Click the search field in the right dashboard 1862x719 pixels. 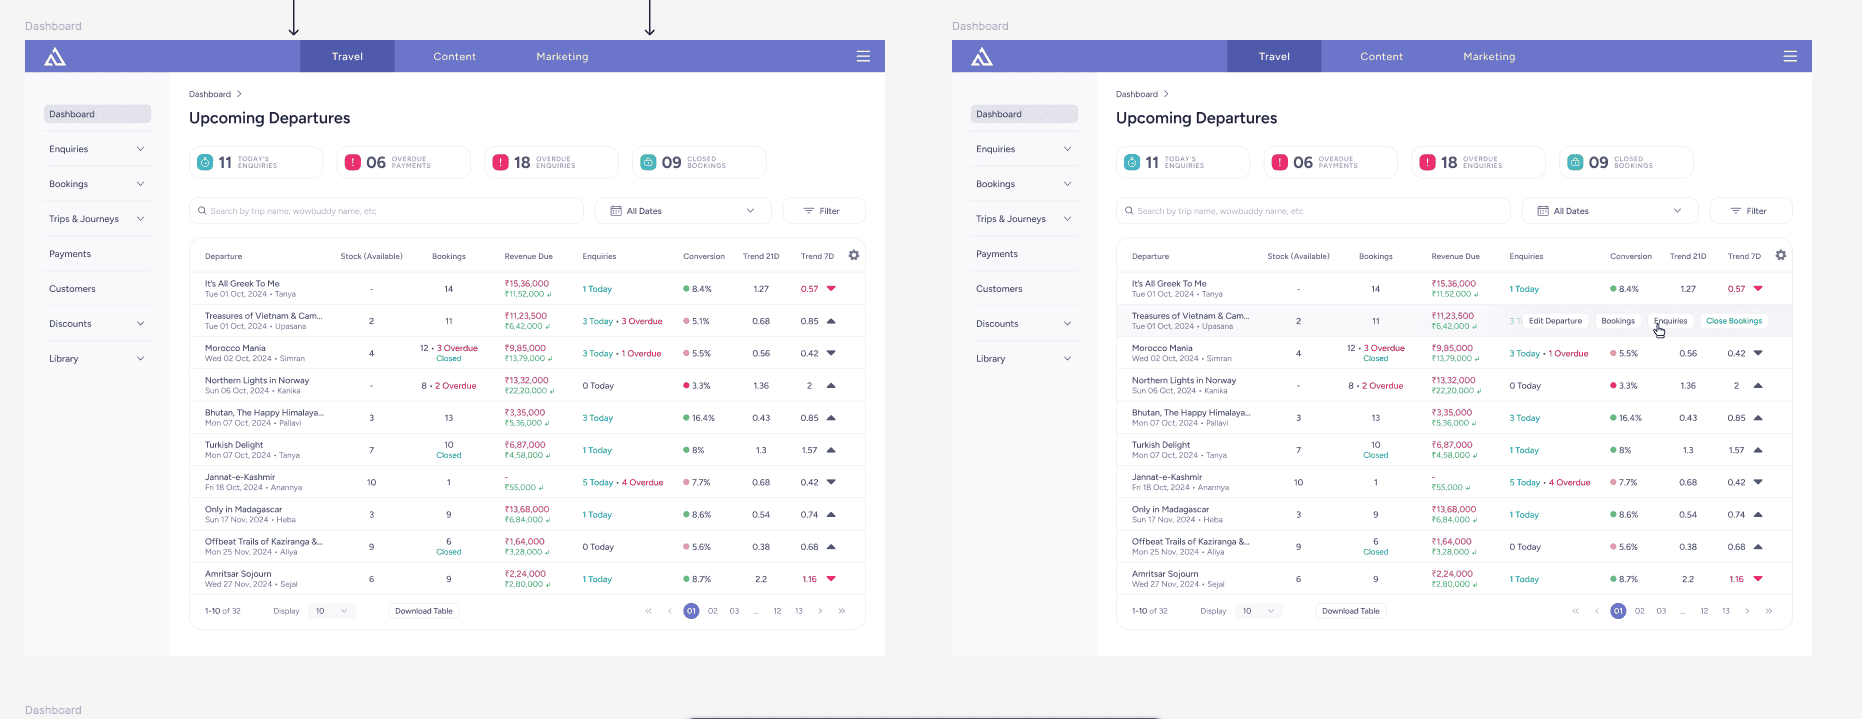coord(1313,211)
